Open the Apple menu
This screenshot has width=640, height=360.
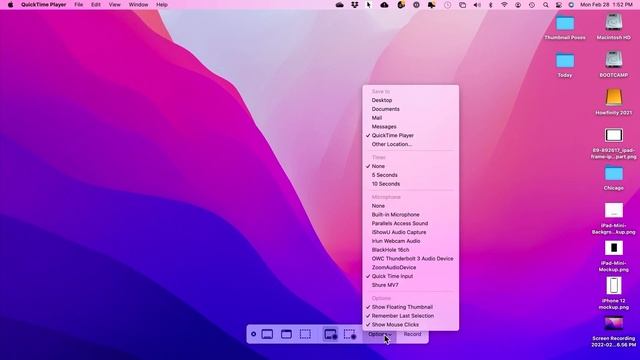[10, 5]
